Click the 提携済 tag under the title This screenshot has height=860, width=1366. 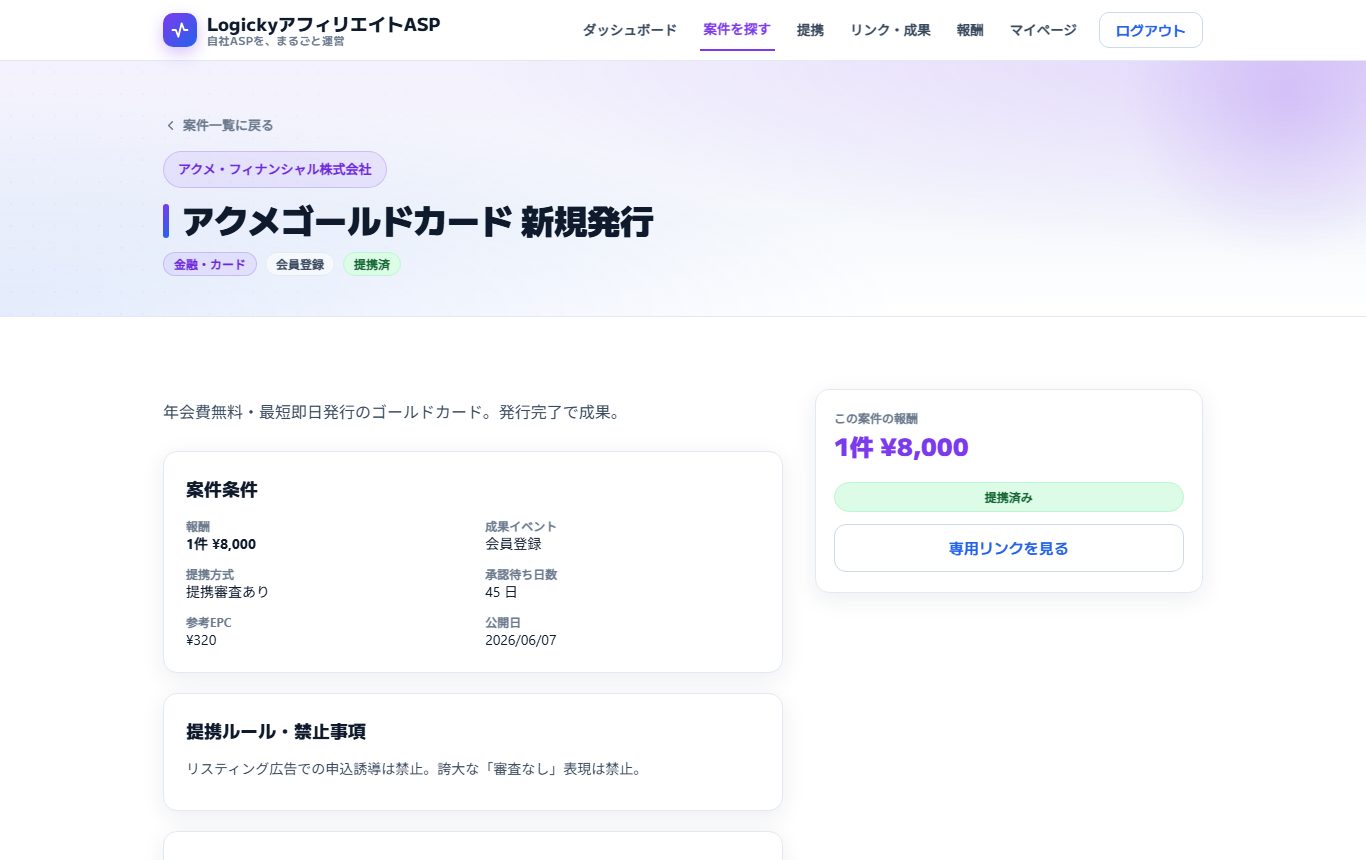tap(372, 264)
